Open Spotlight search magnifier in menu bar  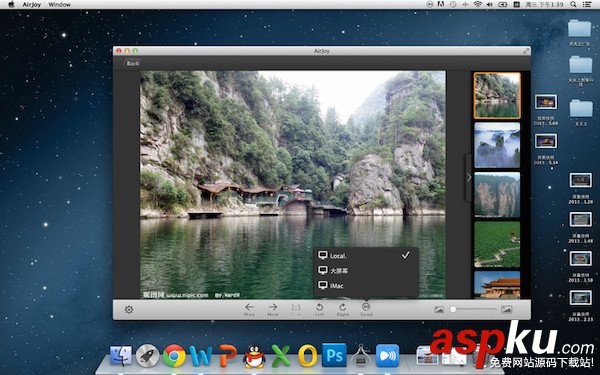point(573,4)
